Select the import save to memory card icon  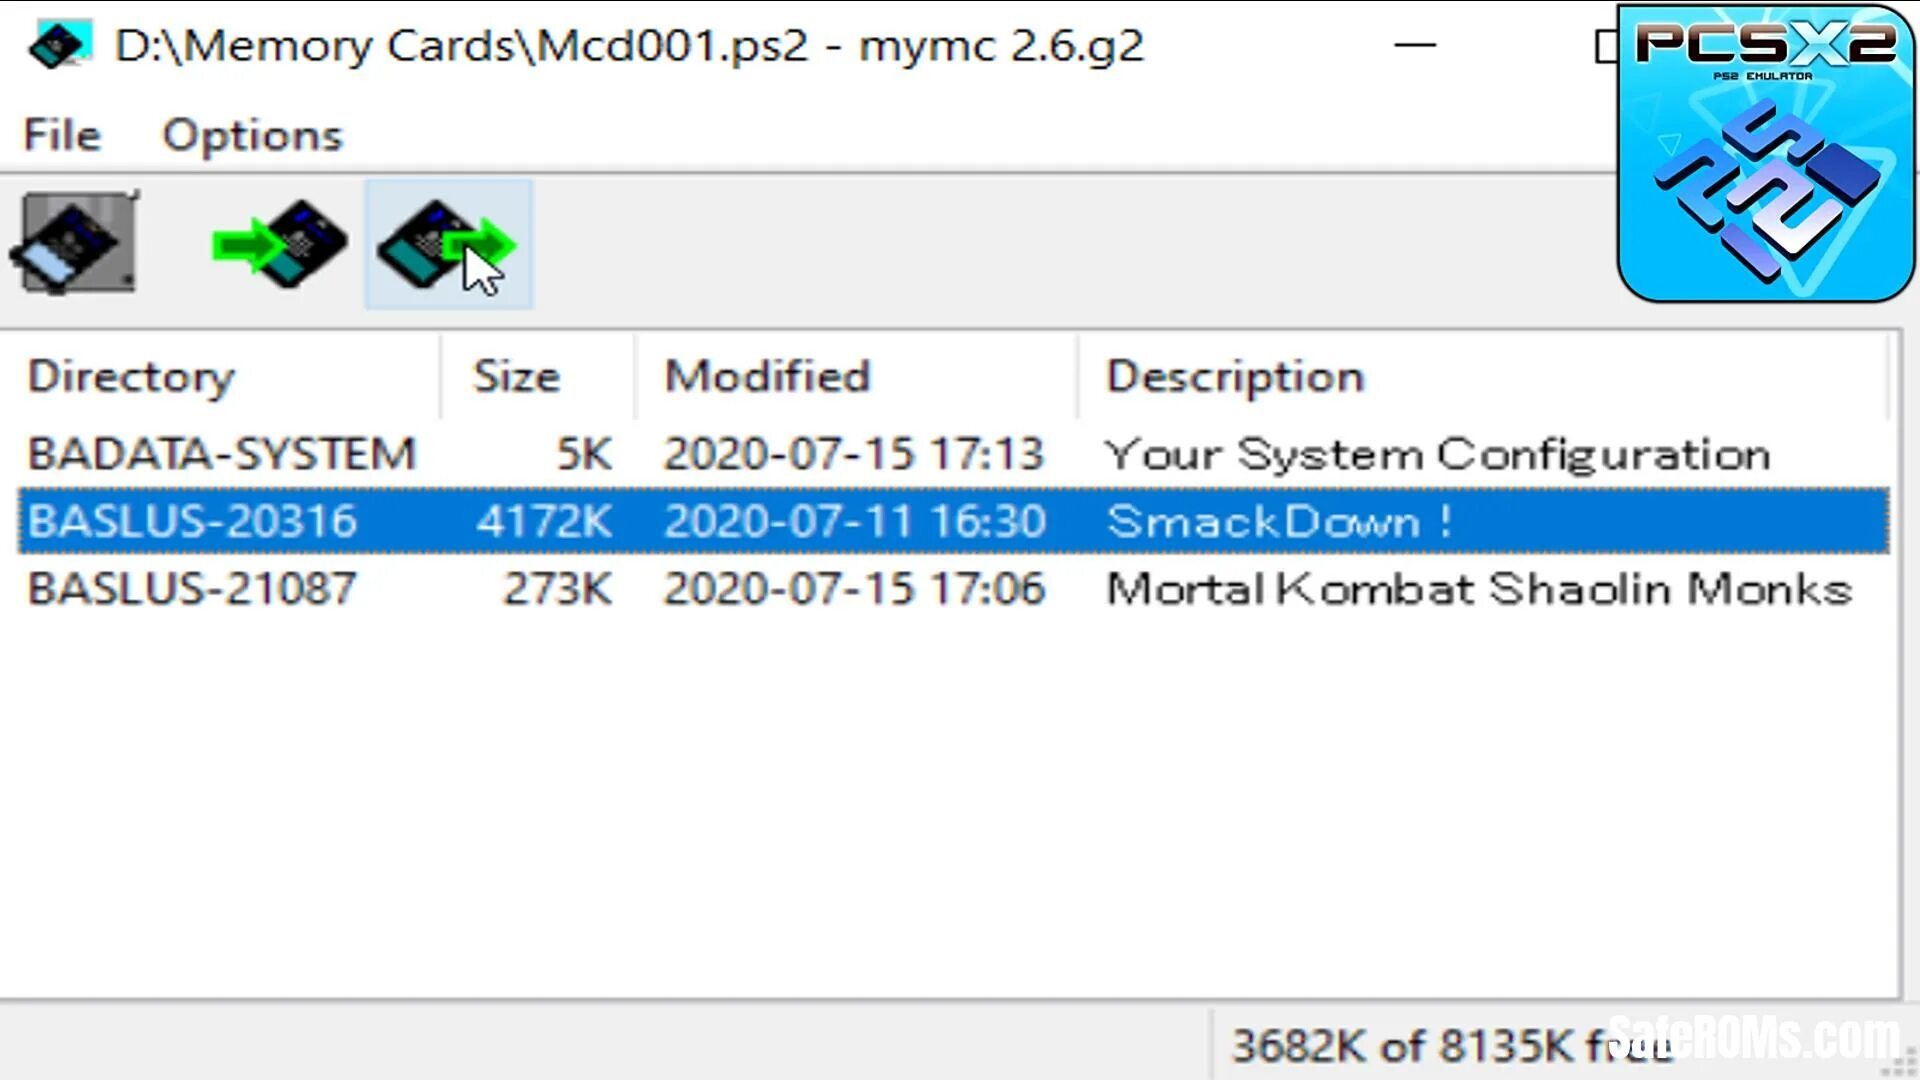tap(274, 244)
